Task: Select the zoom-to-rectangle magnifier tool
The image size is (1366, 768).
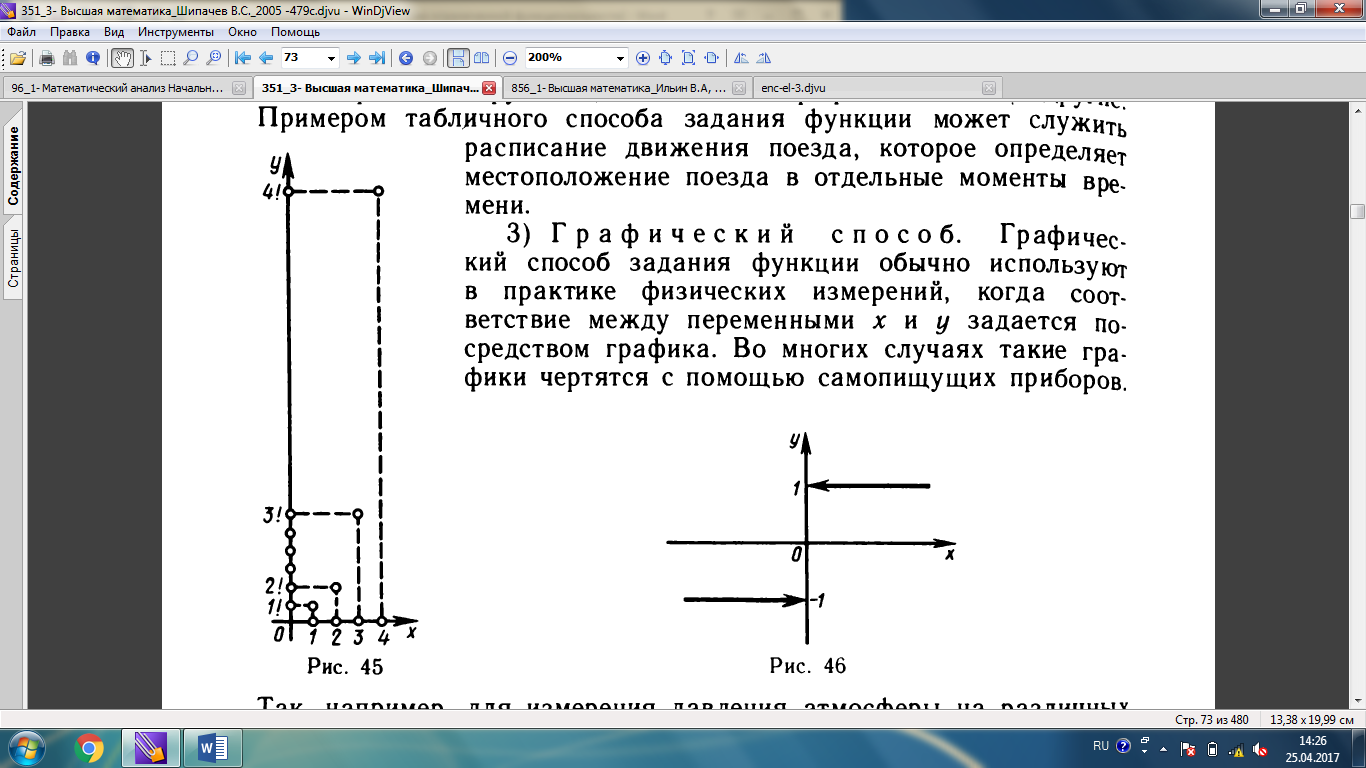Action: tap(214, 58)
